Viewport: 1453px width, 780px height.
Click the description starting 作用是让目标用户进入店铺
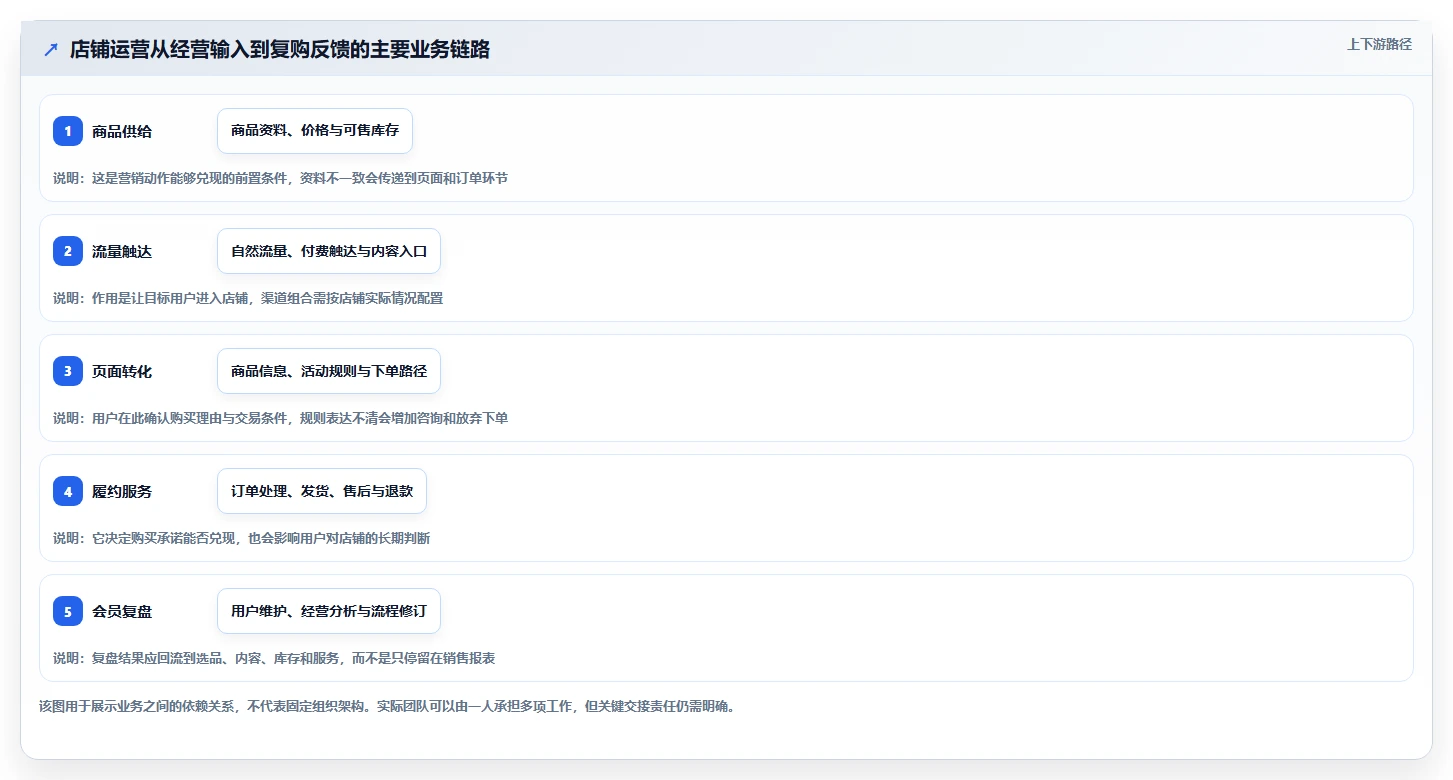point(248,298)
